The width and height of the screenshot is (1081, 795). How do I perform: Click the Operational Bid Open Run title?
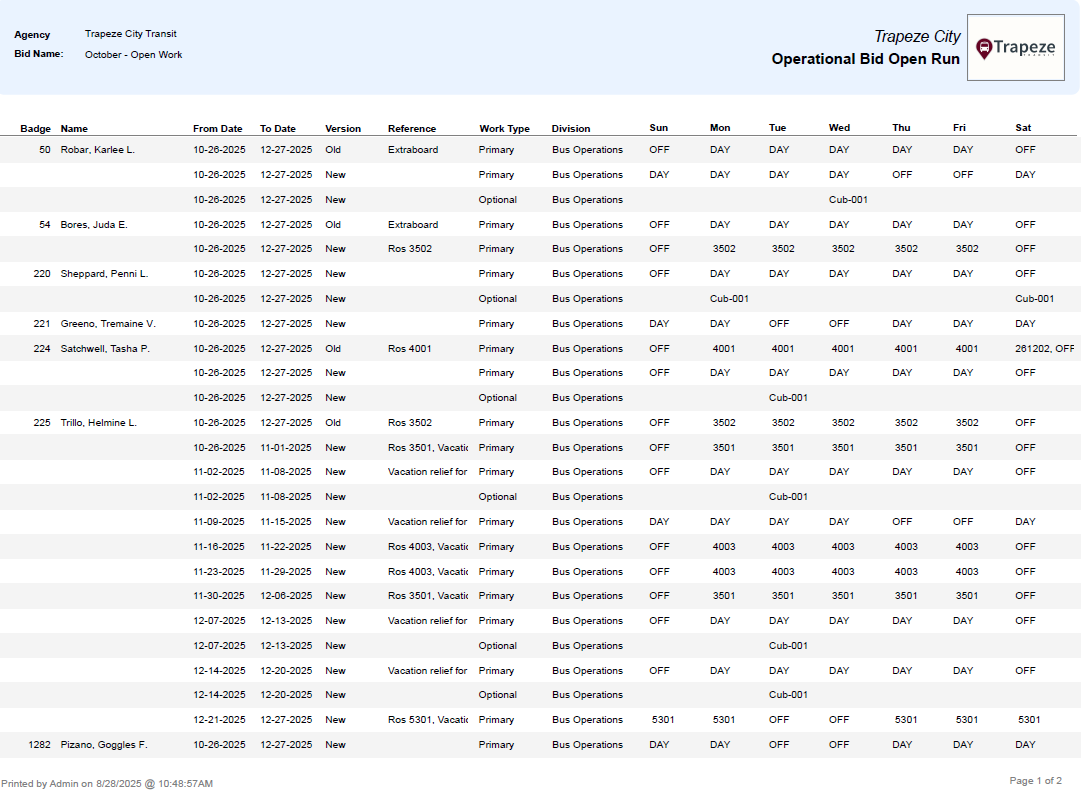[x=865, y=59]
